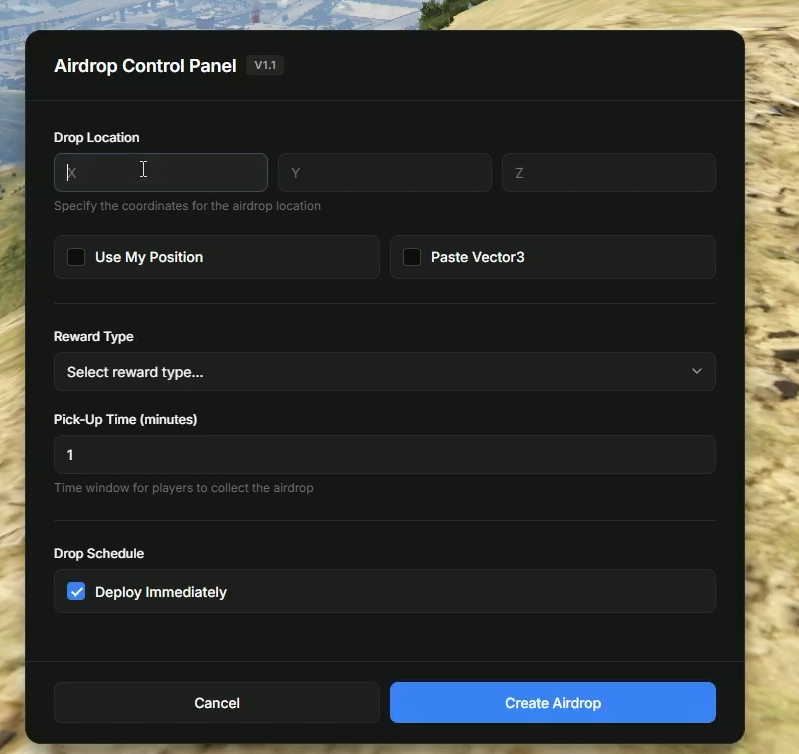The height and width of the screenshot is (754, 799).
Task: Tick the Paste Vector3 checkbox
Action: coord(412,257)
